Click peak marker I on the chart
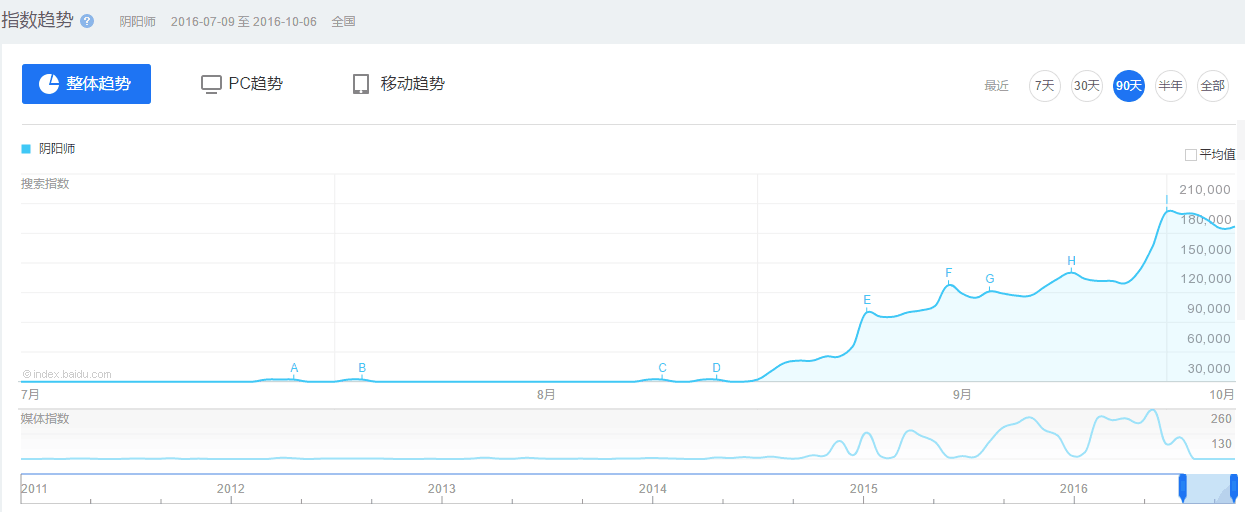This screenshot has width=1245, height=512. (1167, 200)
